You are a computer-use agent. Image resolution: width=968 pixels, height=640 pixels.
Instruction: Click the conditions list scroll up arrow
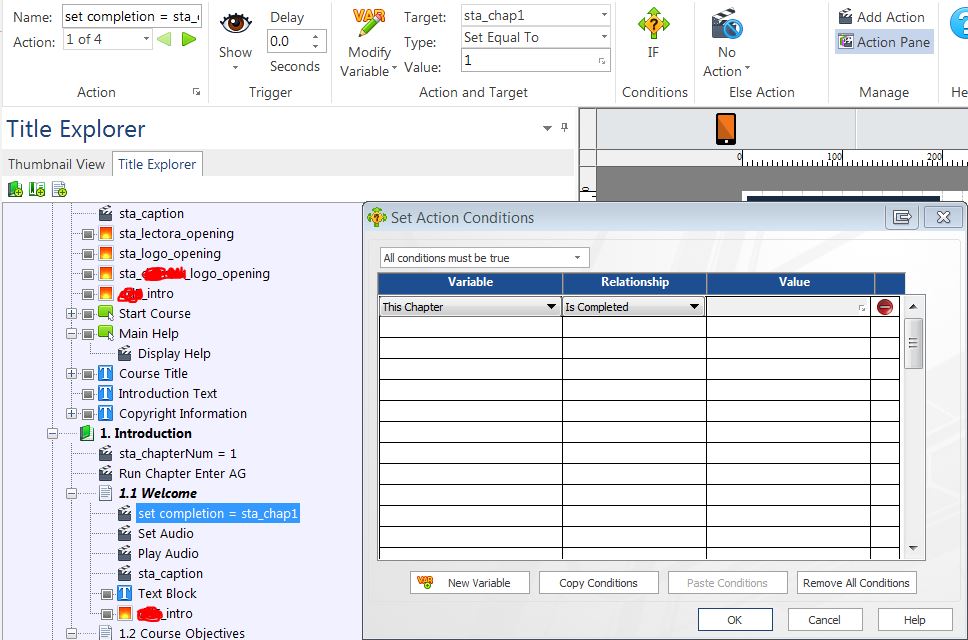tap(913, 307)
